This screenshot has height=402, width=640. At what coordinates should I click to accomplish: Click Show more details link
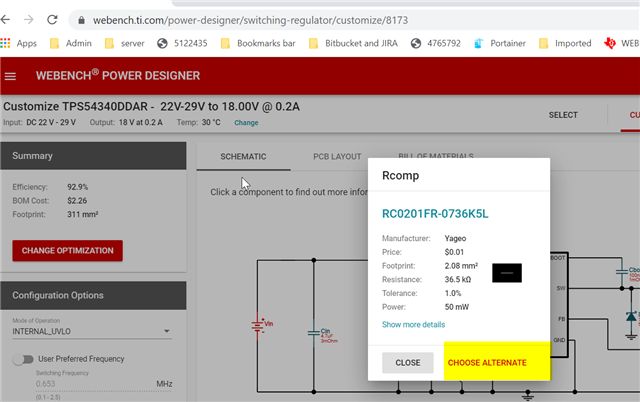[413, 324]
